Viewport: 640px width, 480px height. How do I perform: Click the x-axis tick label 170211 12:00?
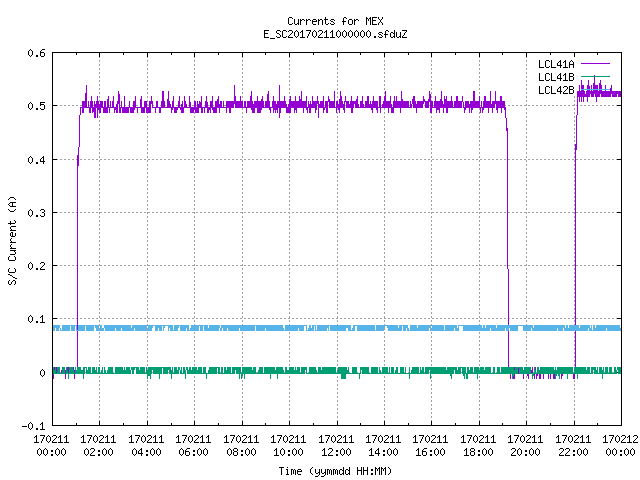[336, 446]
